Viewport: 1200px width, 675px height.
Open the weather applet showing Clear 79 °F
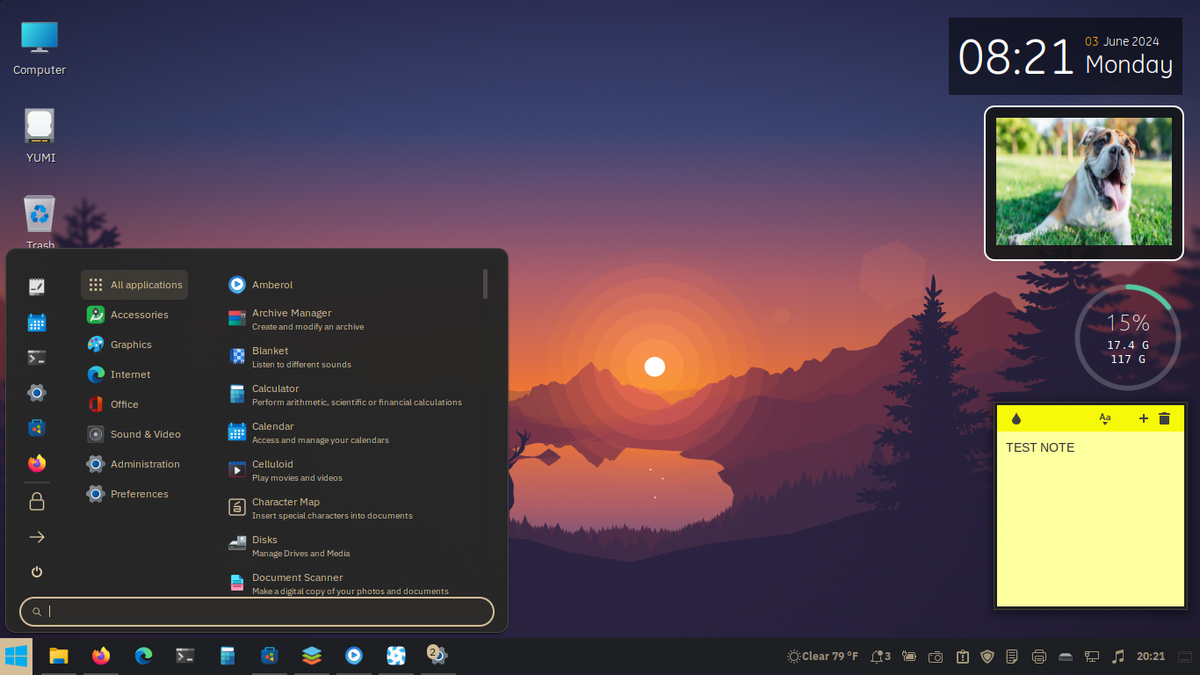coord(823,656)
